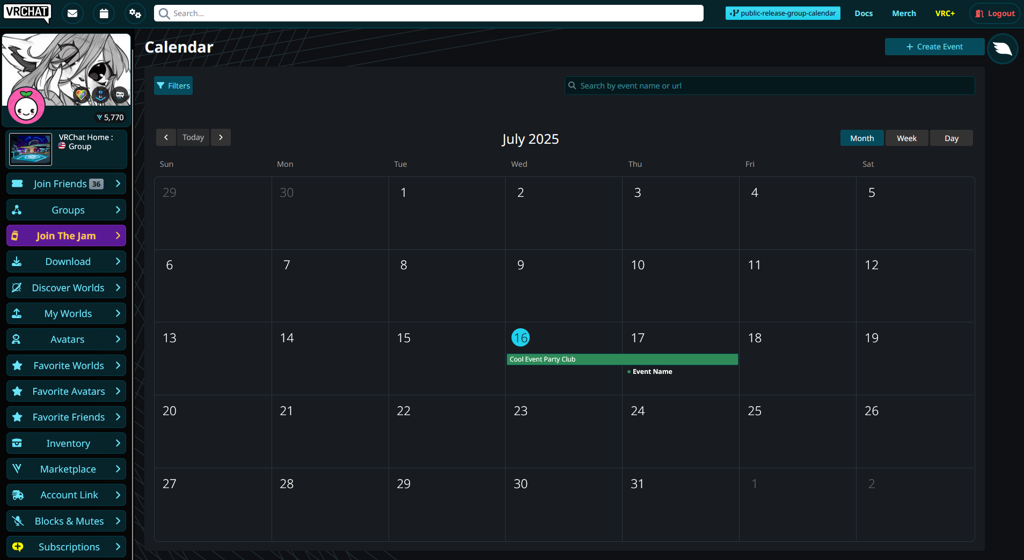Expand the Marketplace chevron
1024x560 pixels.
(118, 469)
